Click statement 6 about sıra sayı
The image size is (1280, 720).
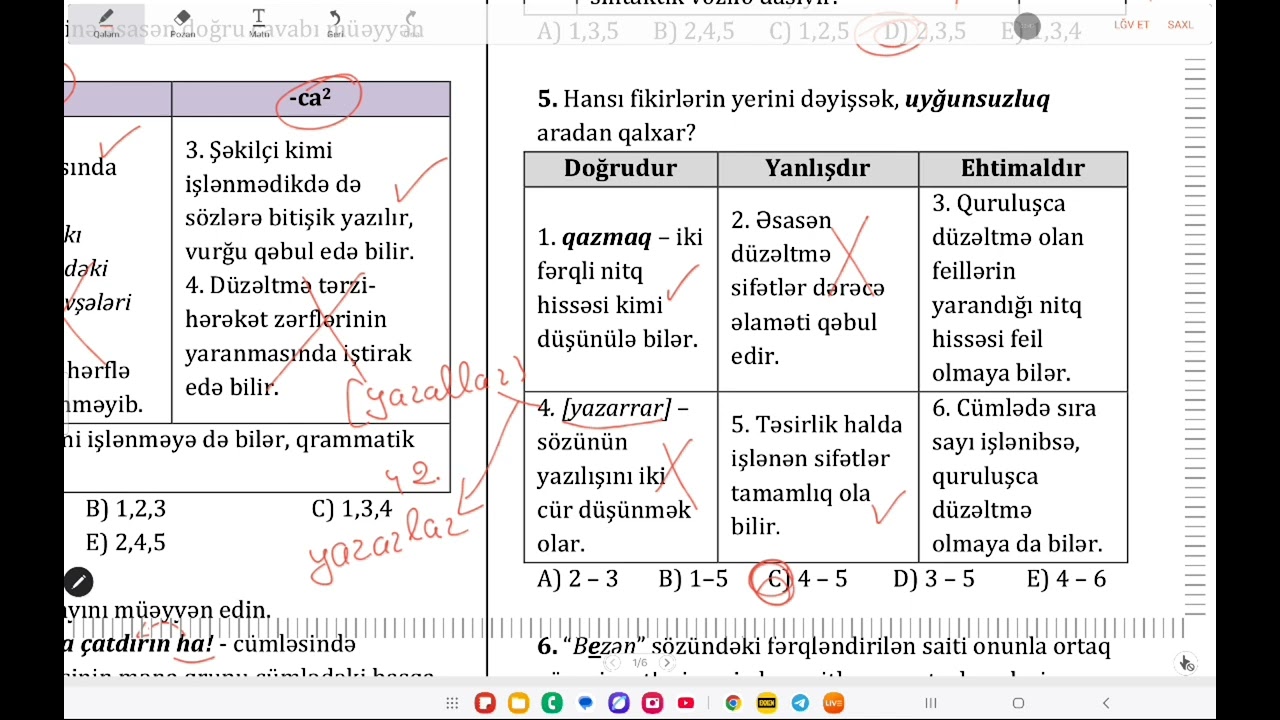tap(1022, 476)
